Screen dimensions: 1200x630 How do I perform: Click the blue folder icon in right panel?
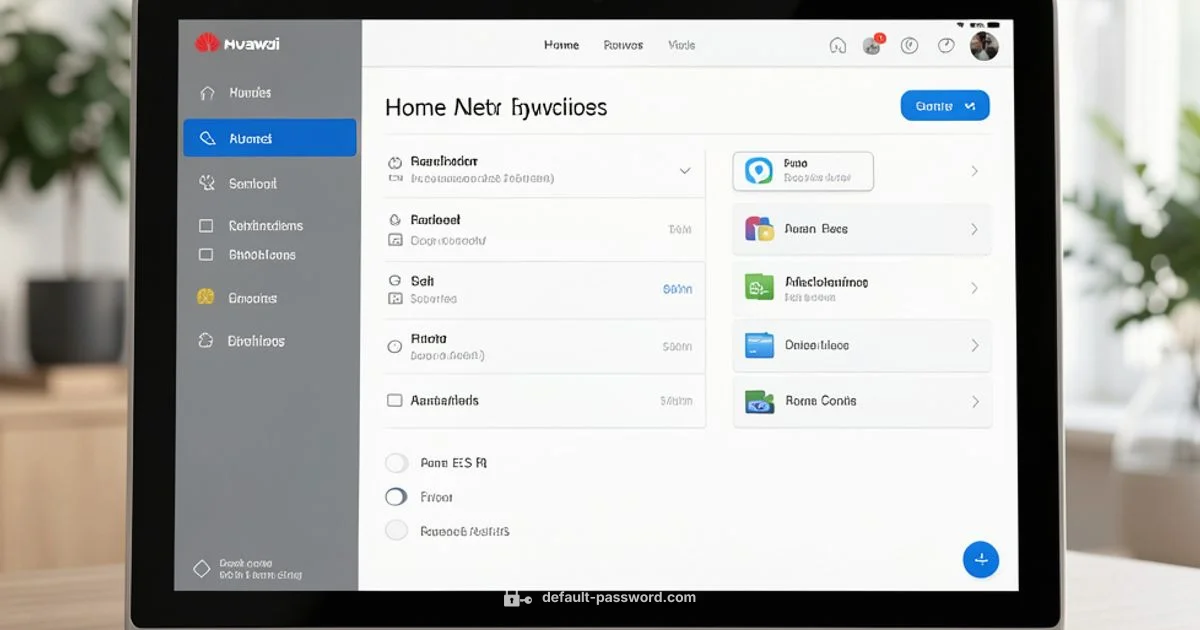[x=757, y=345]
